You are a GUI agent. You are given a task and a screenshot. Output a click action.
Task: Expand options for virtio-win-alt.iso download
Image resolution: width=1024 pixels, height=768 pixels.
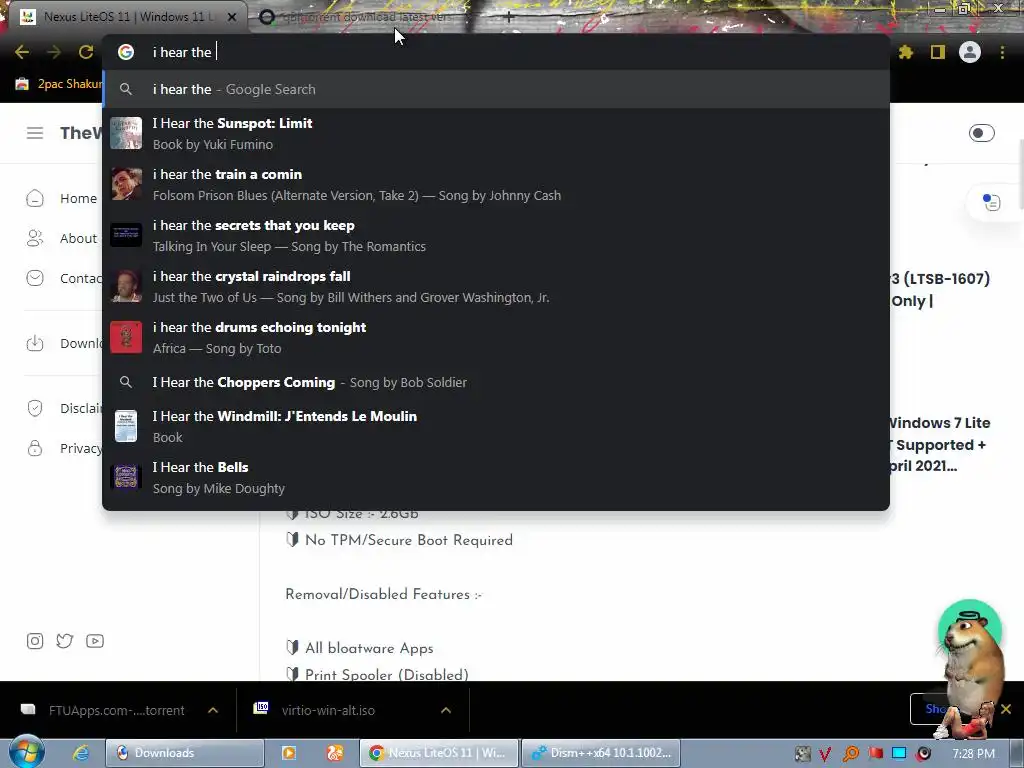446,711
